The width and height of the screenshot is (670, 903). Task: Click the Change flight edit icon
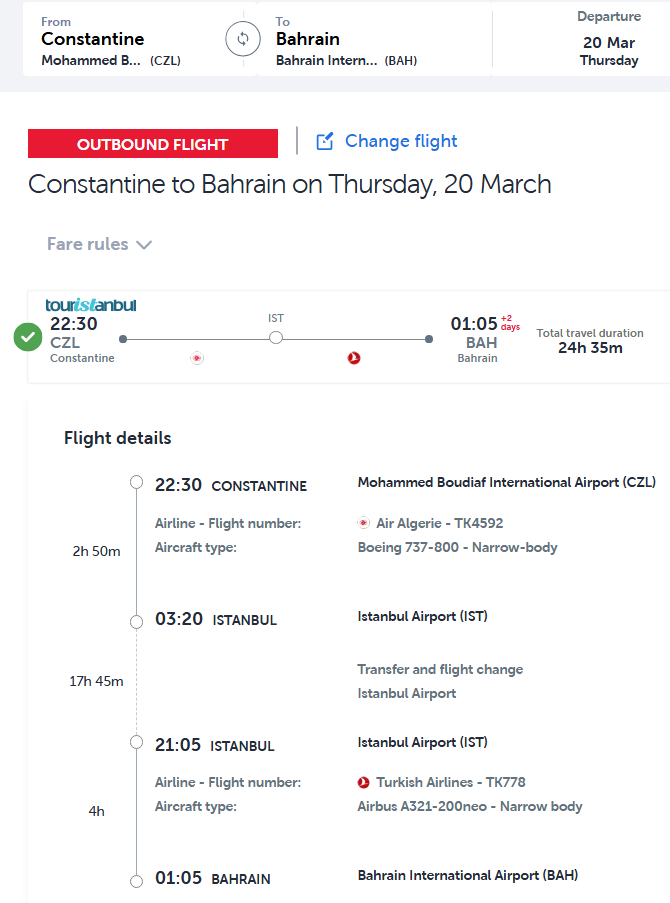pyautogui.click(x=325, y=142)
